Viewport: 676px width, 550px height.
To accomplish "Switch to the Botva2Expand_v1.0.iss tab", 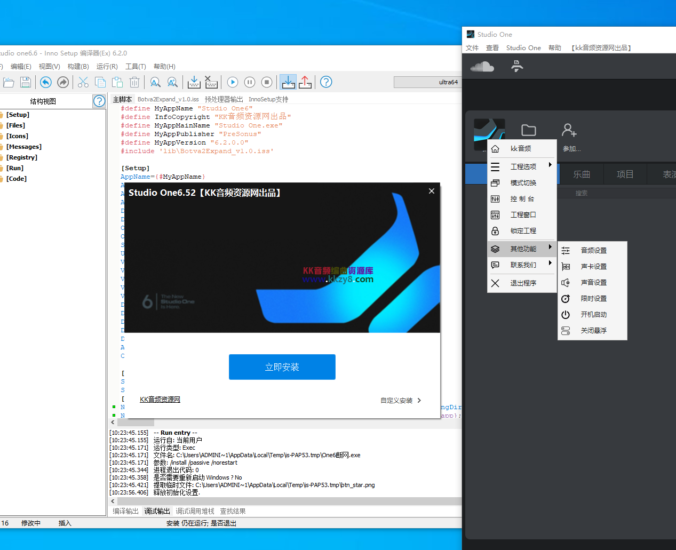I will coord(168,100).
